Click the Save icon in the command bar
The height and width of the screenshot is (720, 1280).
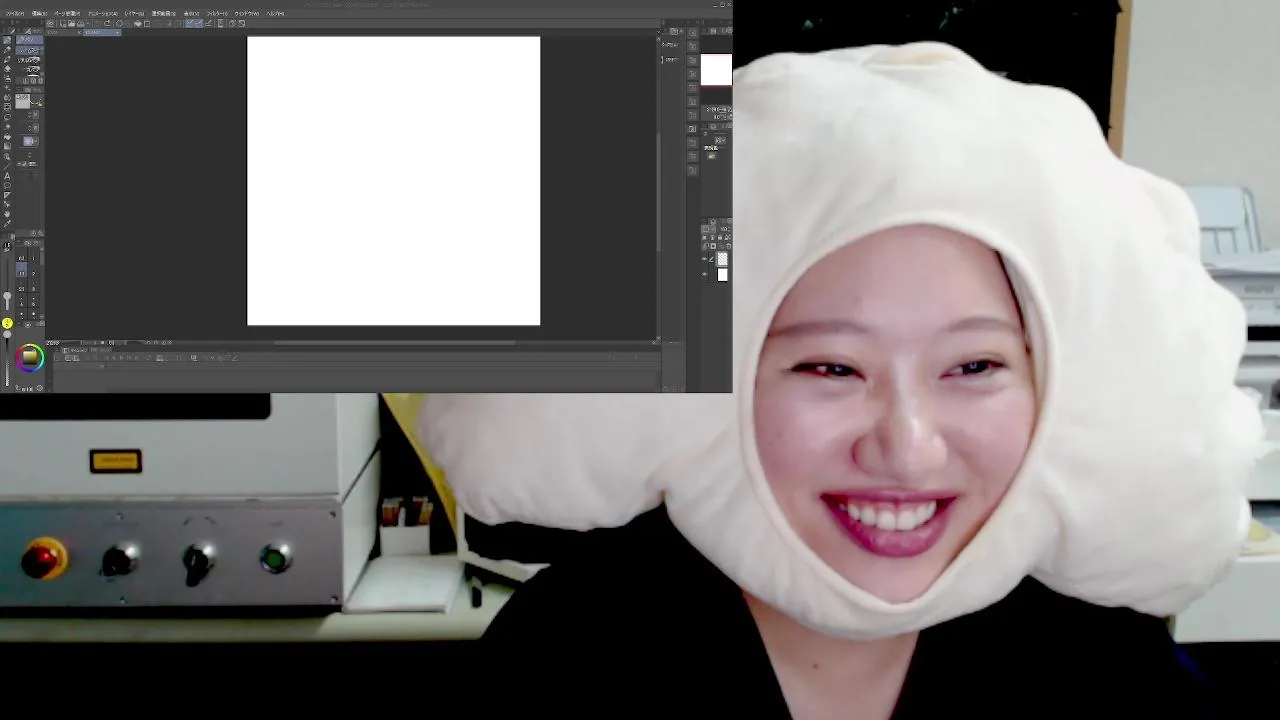82,23
